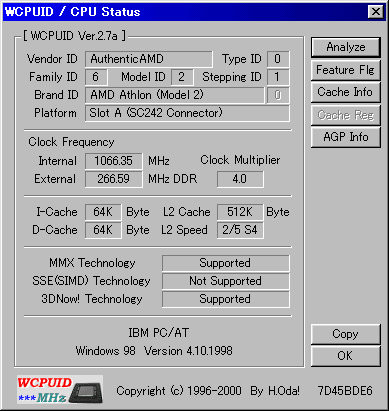Viewport: 389px width, 411px height.
Task: Click the IBM PC/AT text
Action: pyautogui.click(x=159, y=333)
